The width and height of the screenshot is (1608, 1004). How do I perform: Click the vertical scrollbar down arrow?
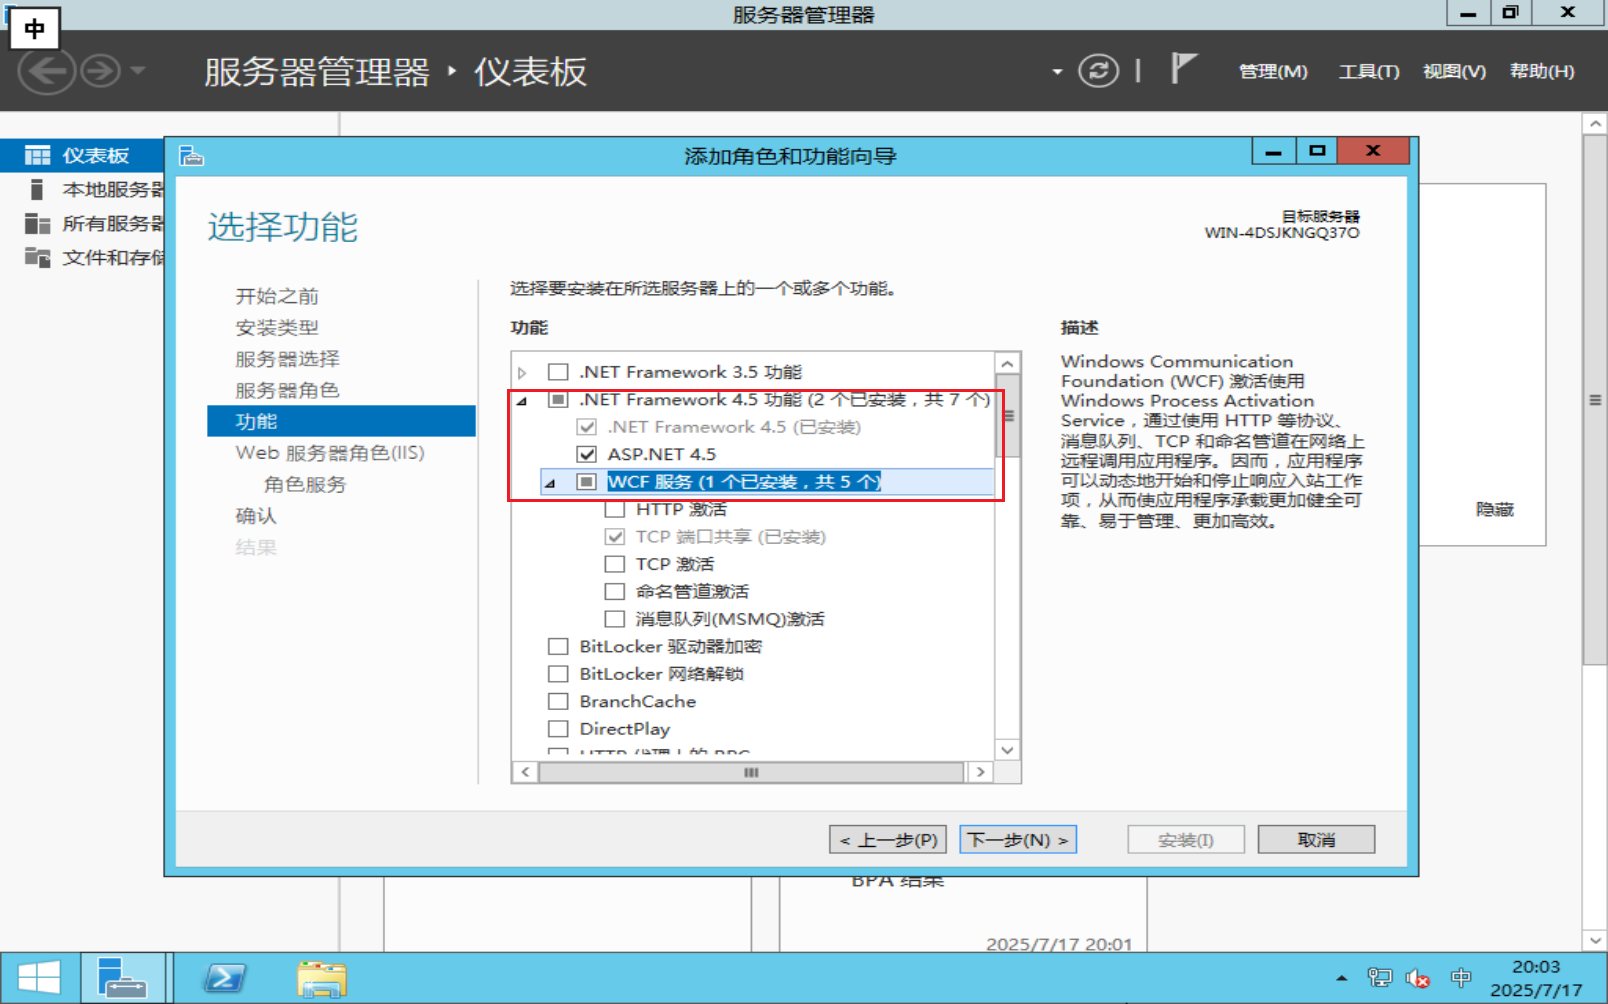pos(1007,750)
